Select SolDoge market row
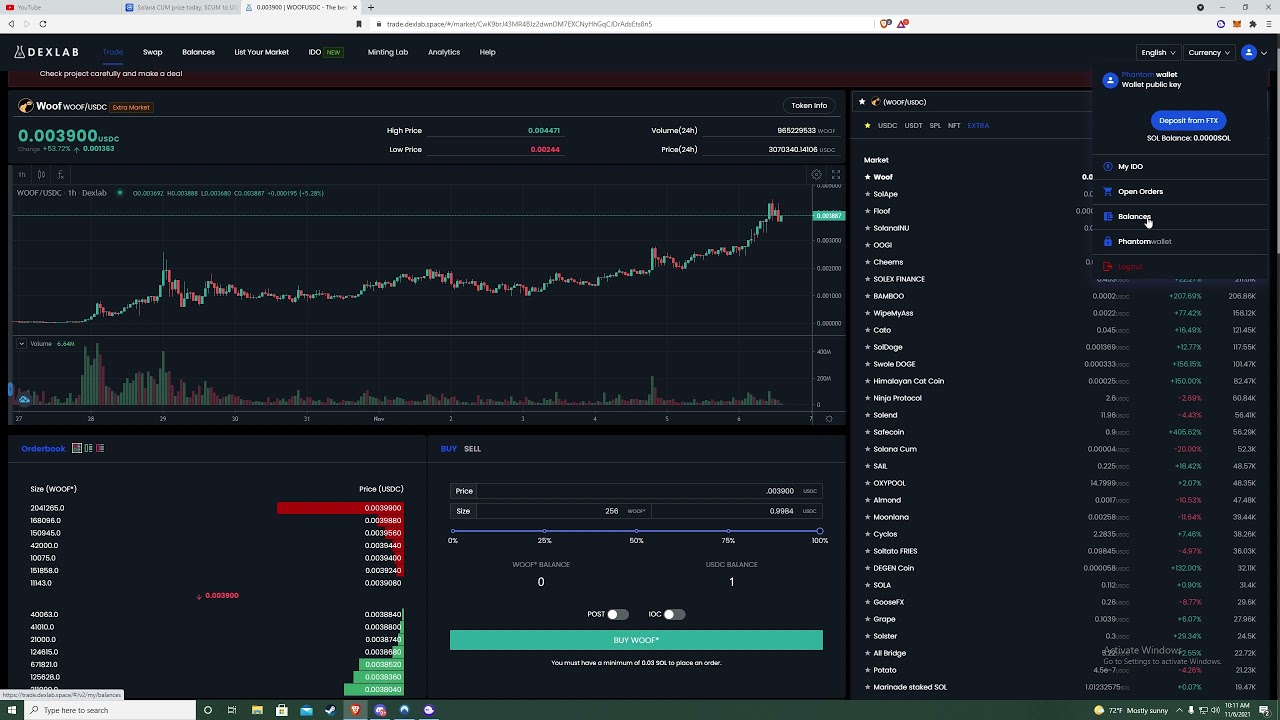This screenshot has height=720, width=1280. pos(1060,347)
